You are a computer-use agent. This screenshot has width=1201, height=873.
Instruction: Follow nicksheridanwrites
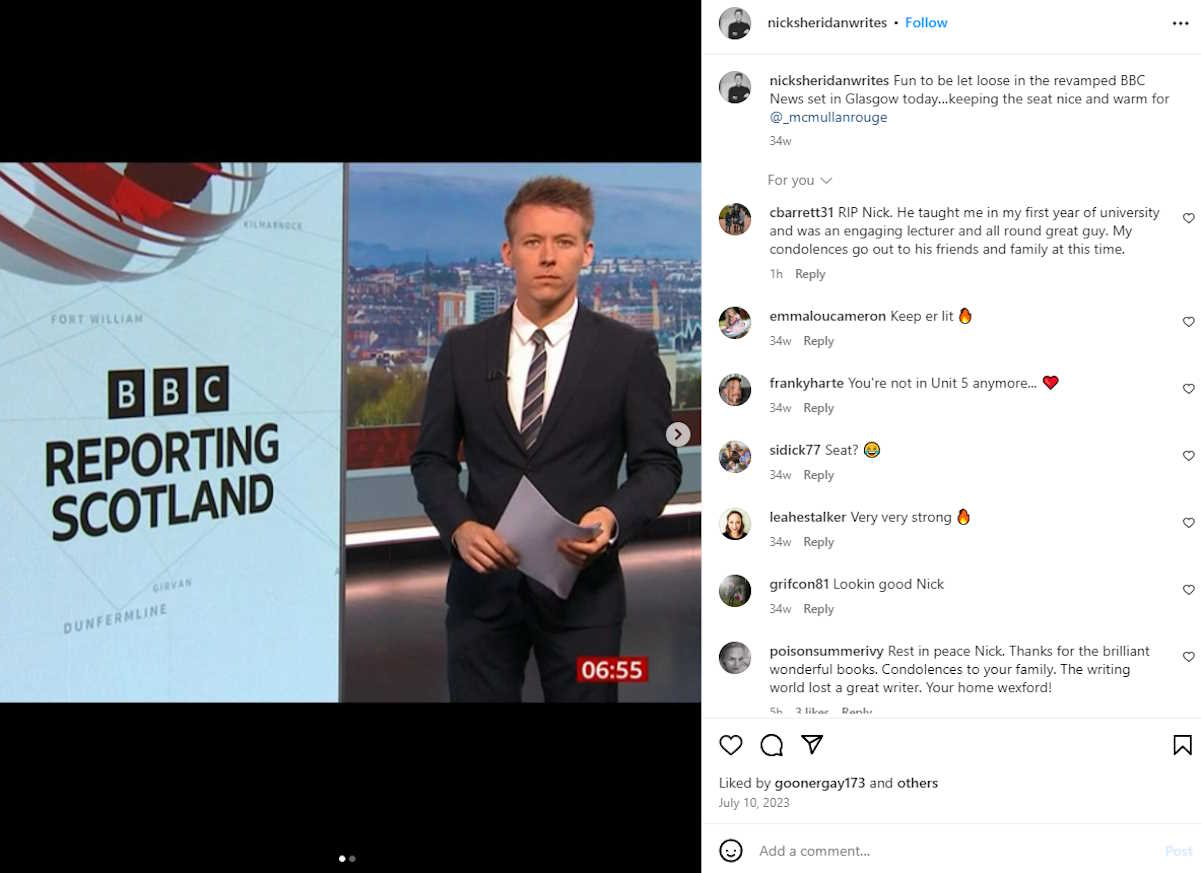coord(926,23)
